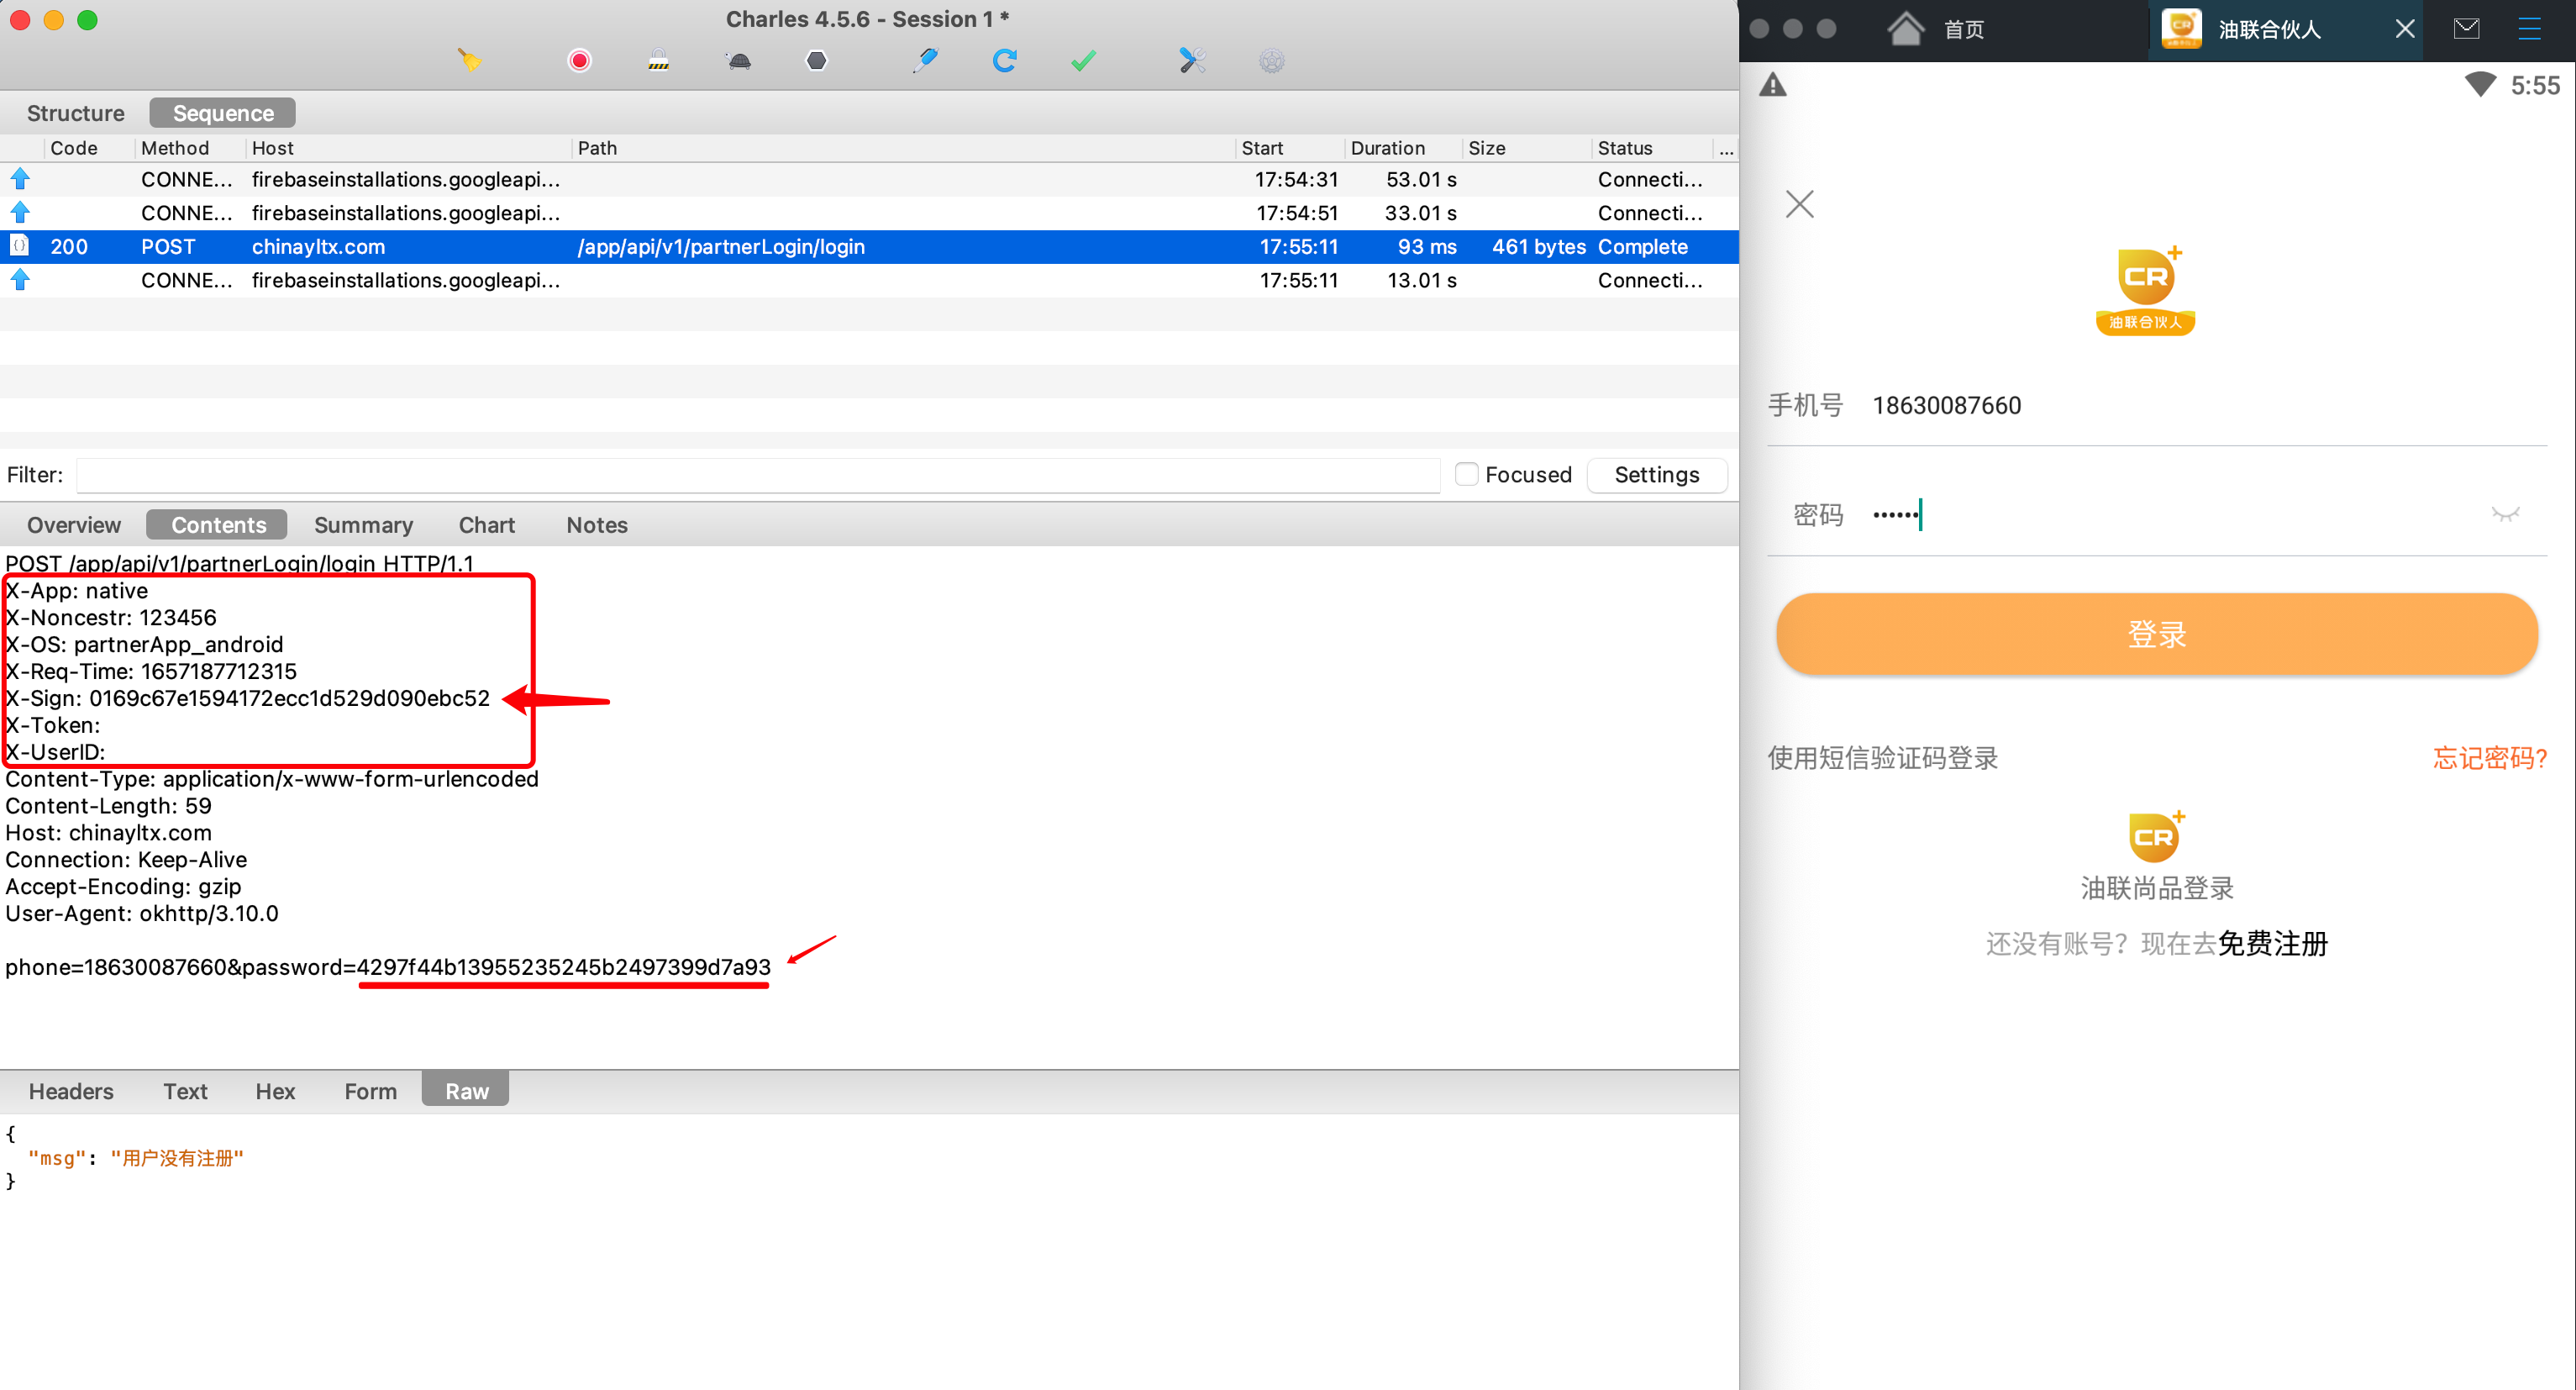
Task: Click the repeat request refresh icon
Action: tap(1004, 61)
